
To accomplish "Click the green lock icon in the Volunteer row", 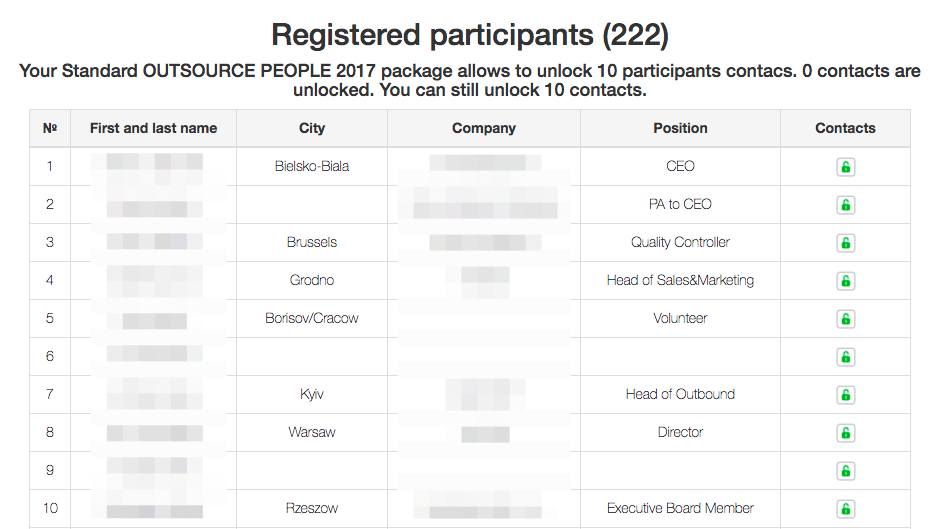I will coord(845,319).
